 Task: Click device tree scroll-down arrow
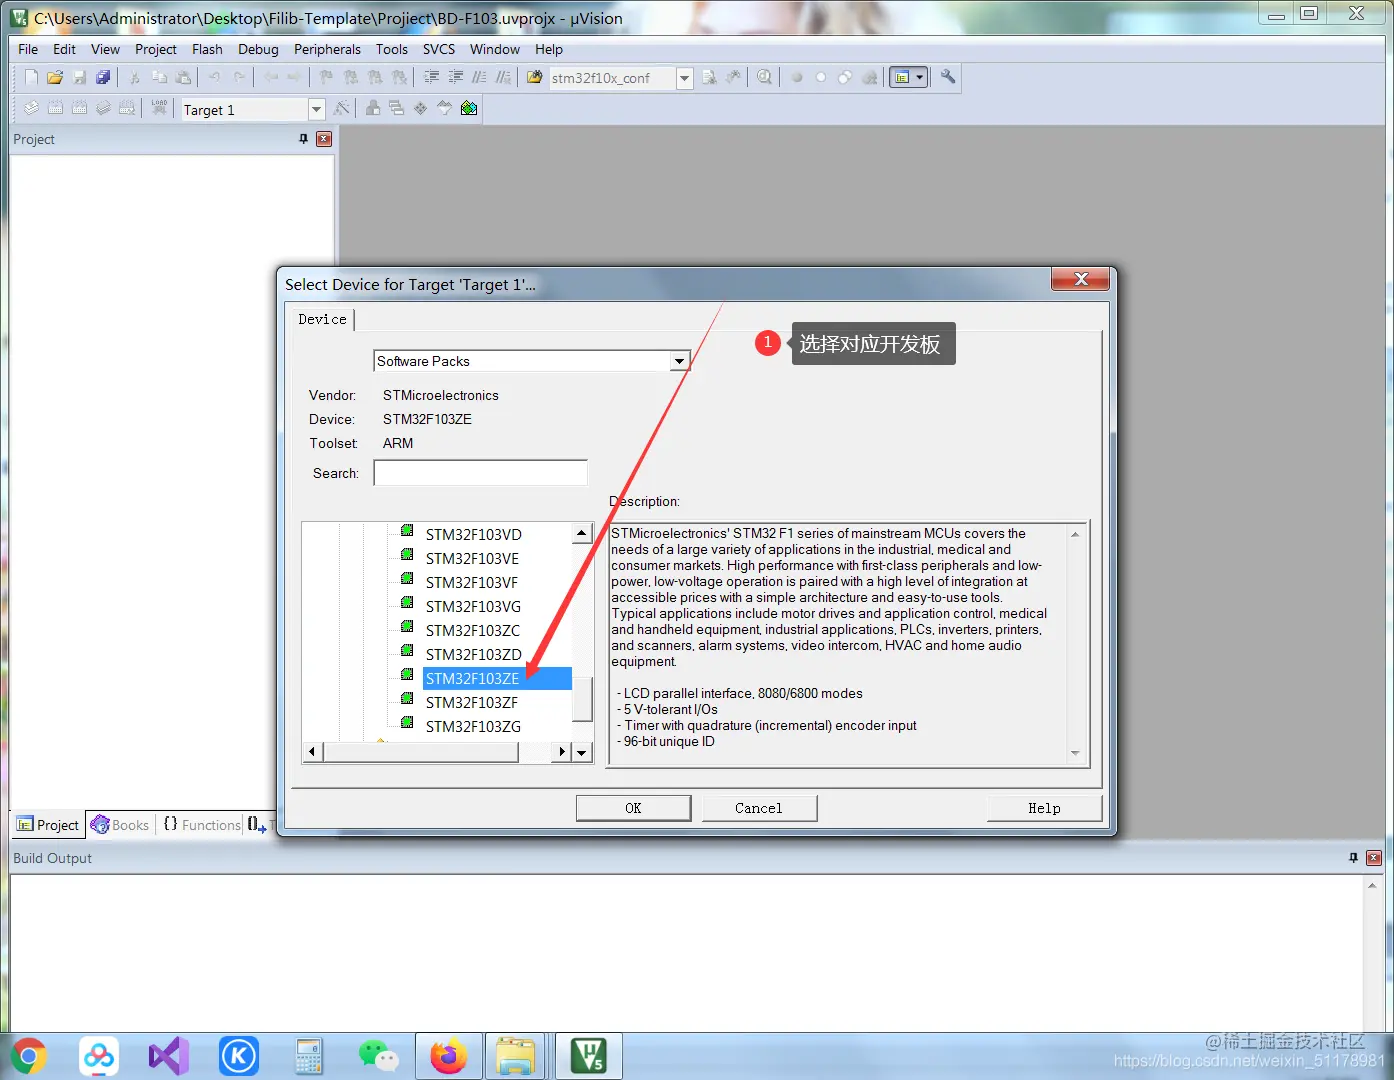click(x=582, y=752)
